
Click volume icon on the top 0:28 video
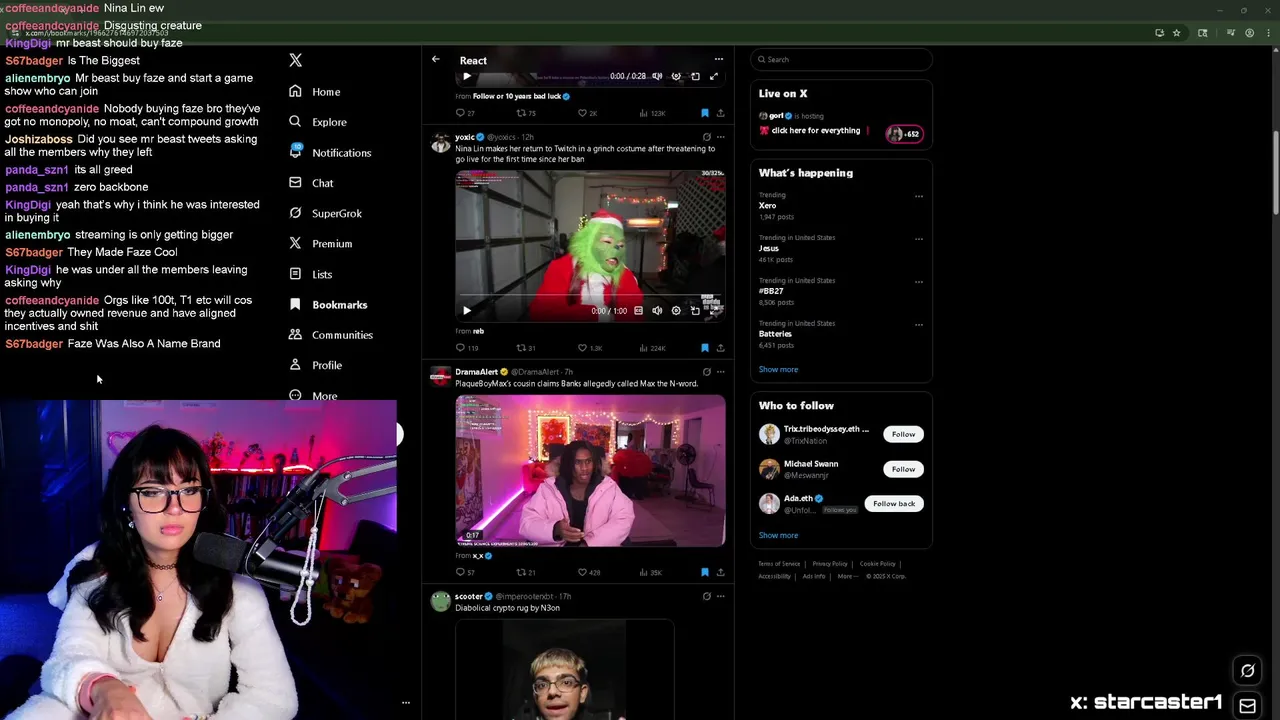(657, 76)
